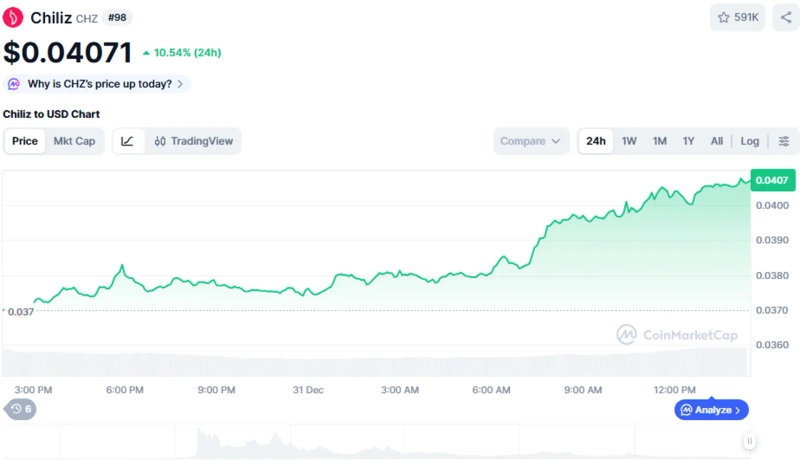Open chart settings sliders icon
This screenshot has width=800, height=460.
click(784, 141)
